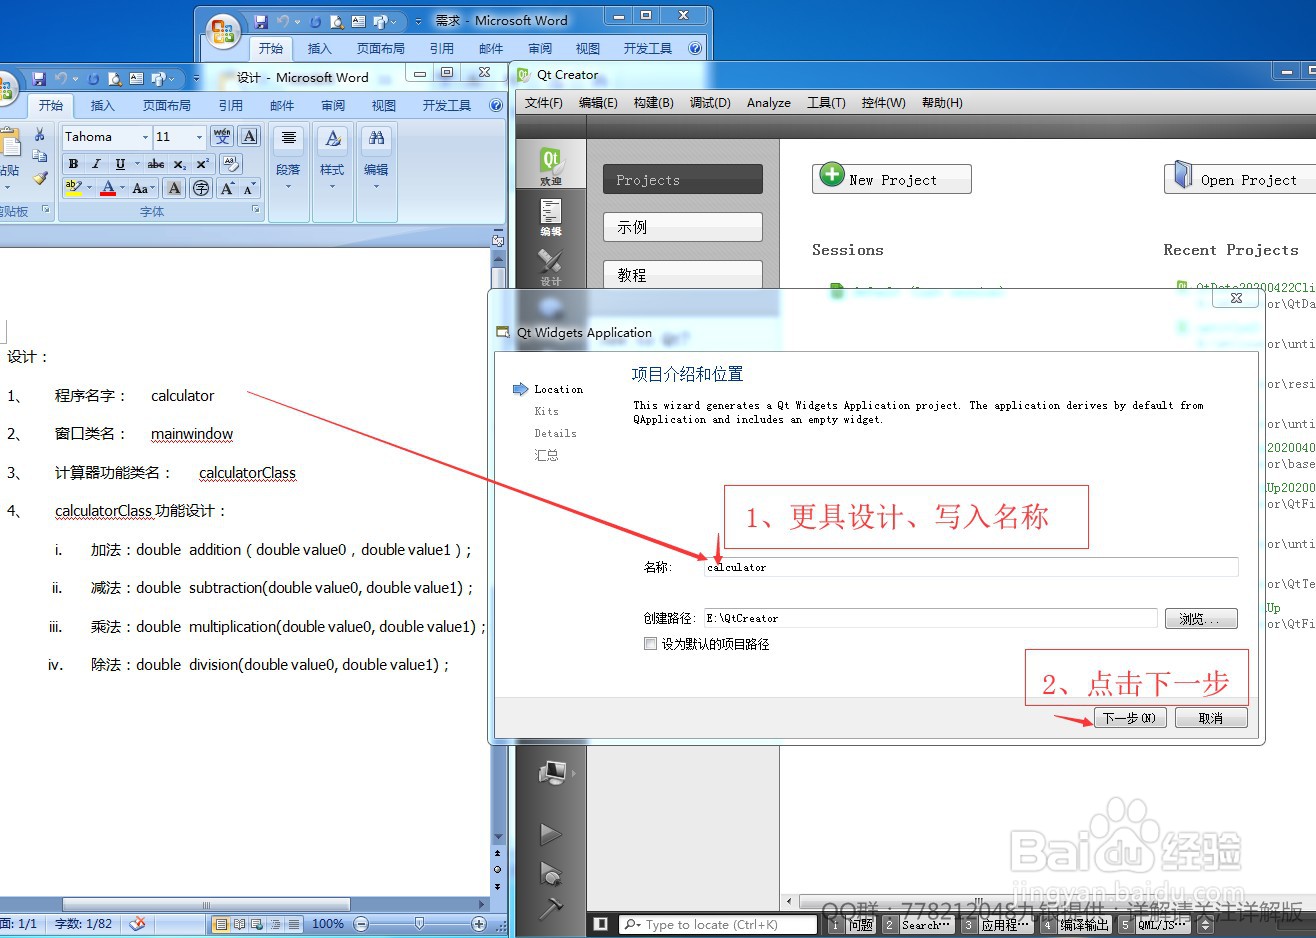Viewport: 1316px width, 938px height.
Task: Click Shrink Font button in Word
Action: 249,188
